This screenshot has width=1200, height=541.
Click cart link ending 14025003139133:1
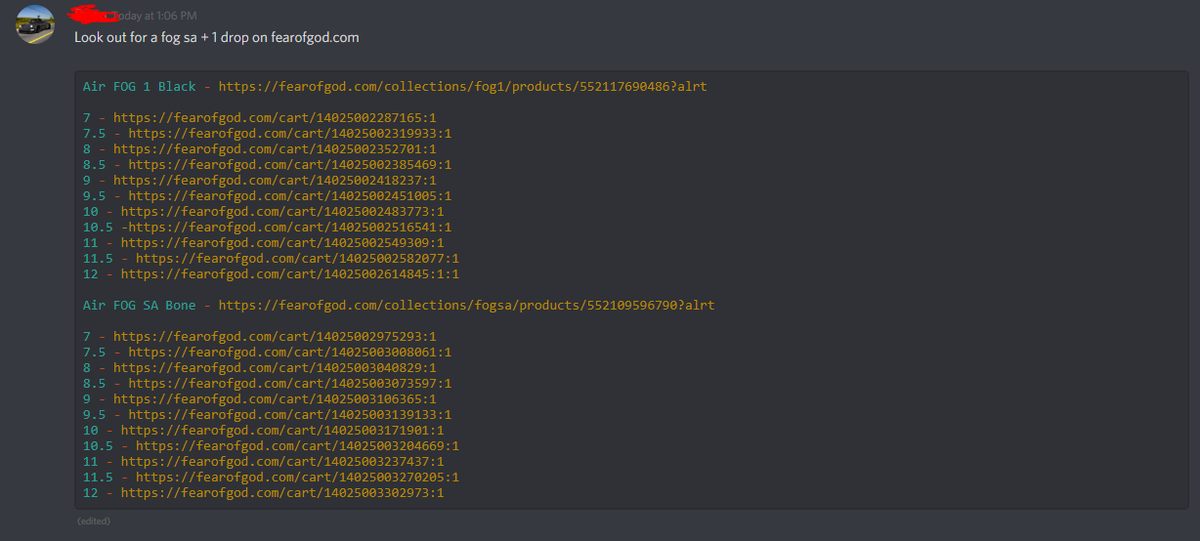[290, 414]
